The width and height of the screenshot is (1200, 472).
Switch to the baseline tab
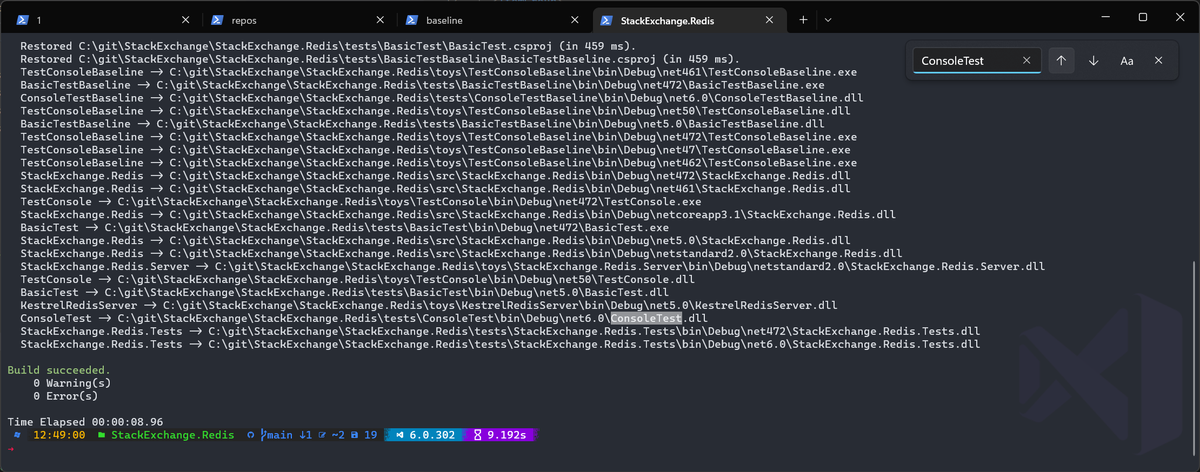[x=491, y=19]
